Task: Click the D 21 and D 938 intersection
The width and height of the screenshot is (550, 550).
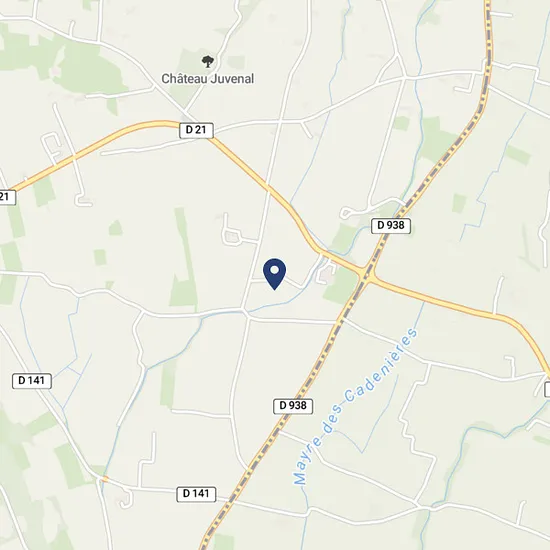Action: pos(367,274)
